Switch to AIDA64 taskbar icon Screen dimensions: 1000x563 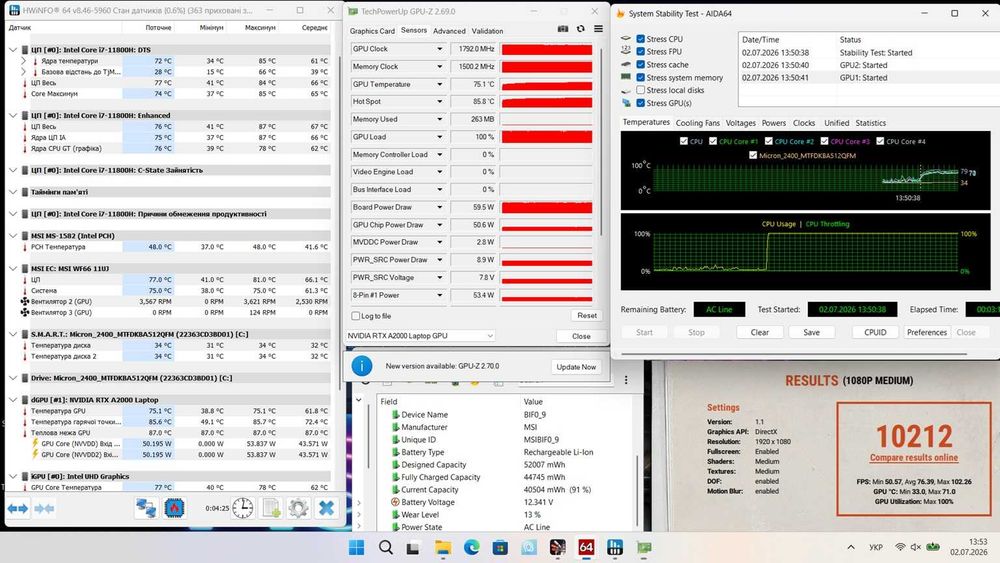click(586, 547)
